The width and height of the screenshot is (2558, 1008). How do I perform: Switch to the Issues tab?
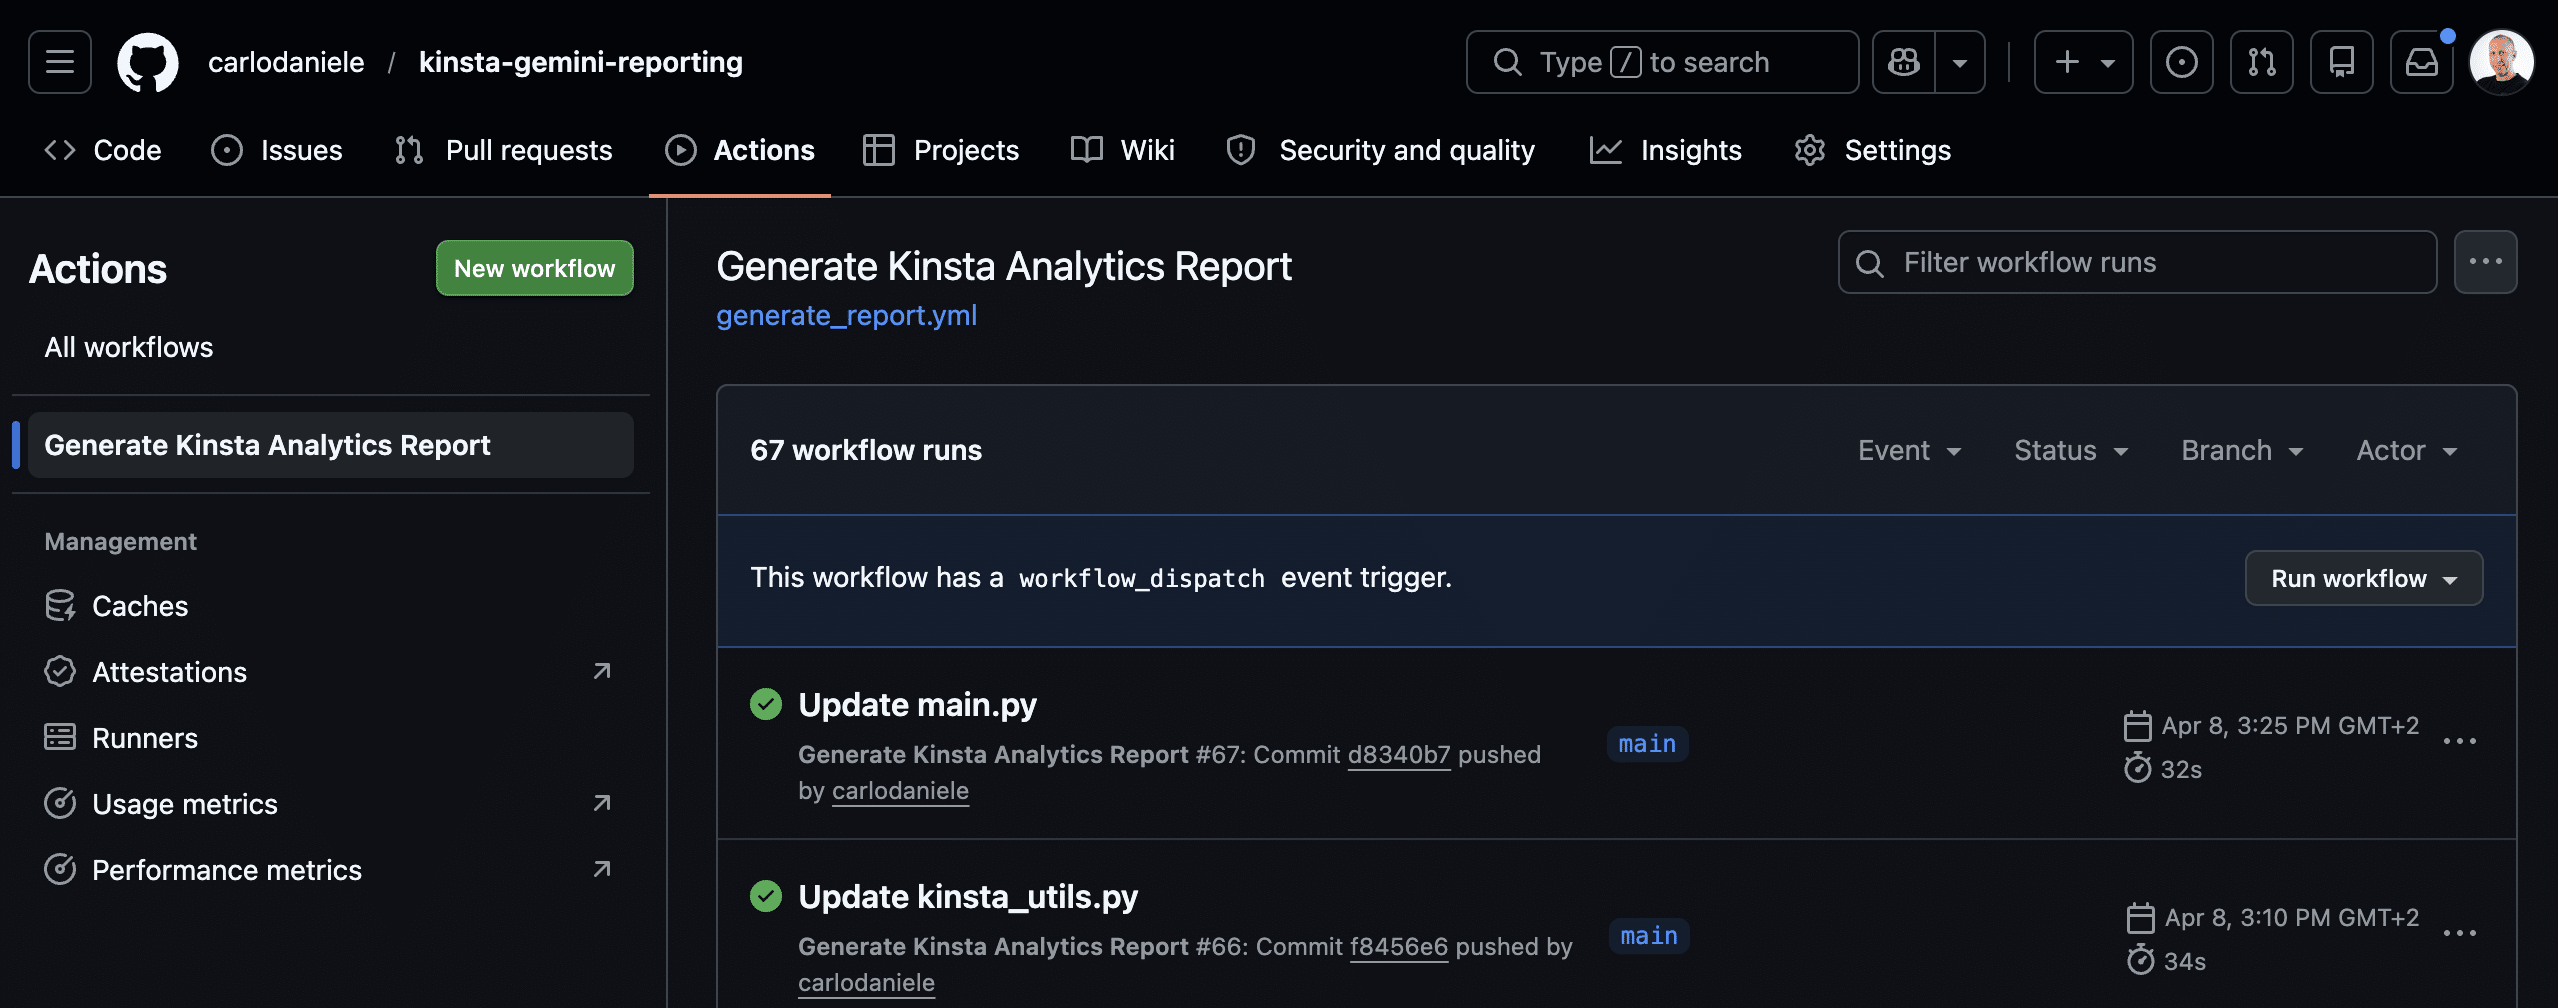click(x=277, y=150)
